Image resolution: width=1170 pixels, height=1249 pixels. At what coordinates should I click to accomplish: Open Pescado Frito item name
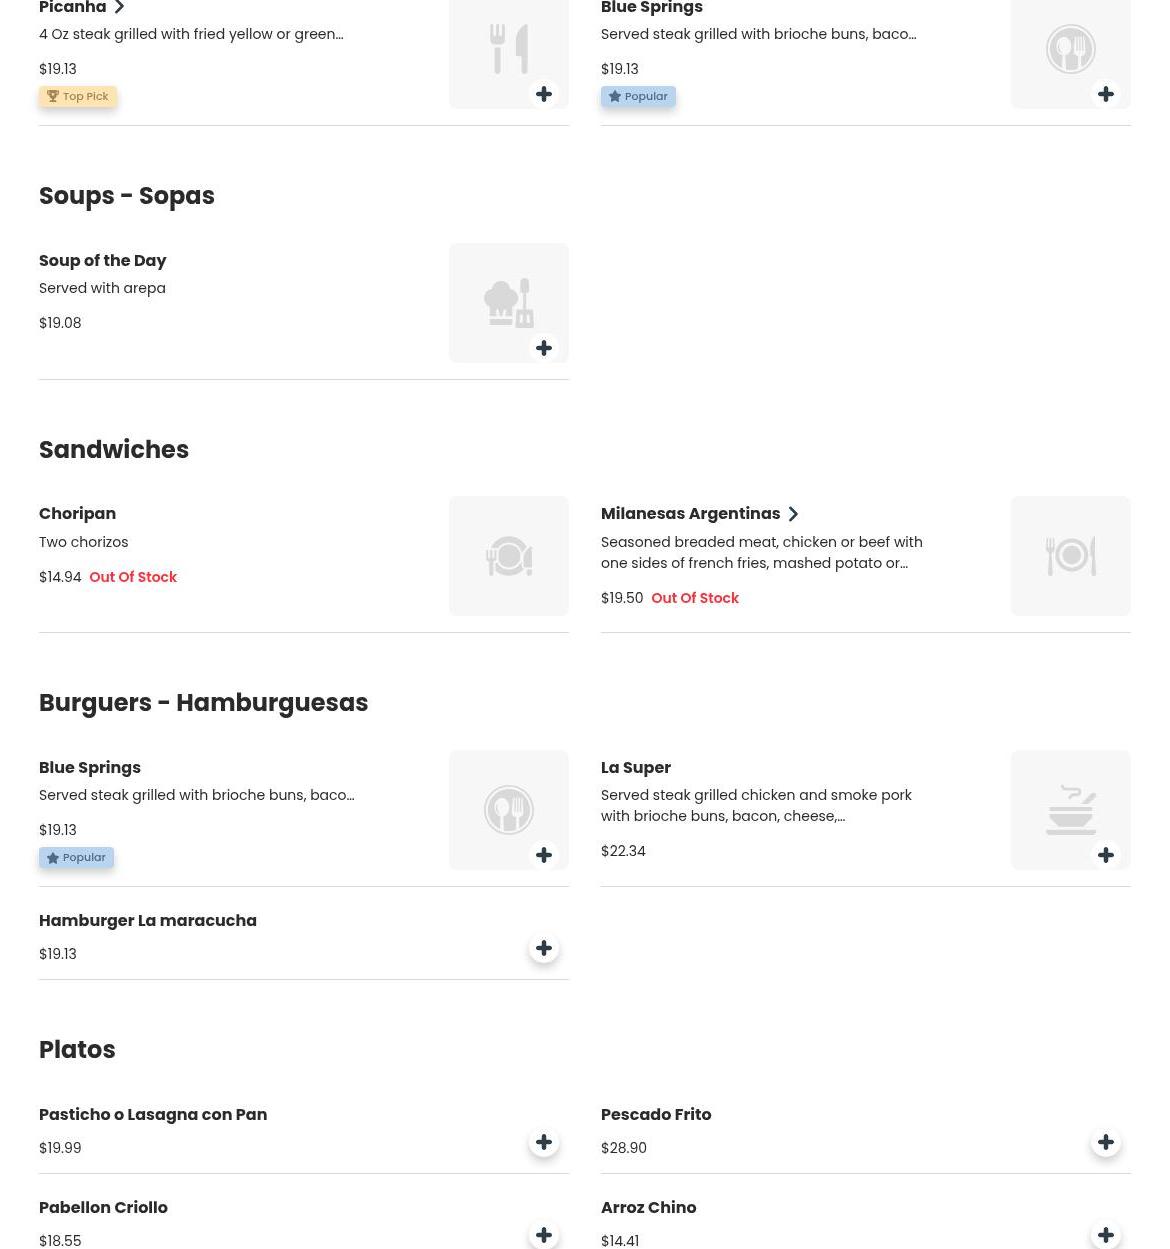pos(656,1115)
